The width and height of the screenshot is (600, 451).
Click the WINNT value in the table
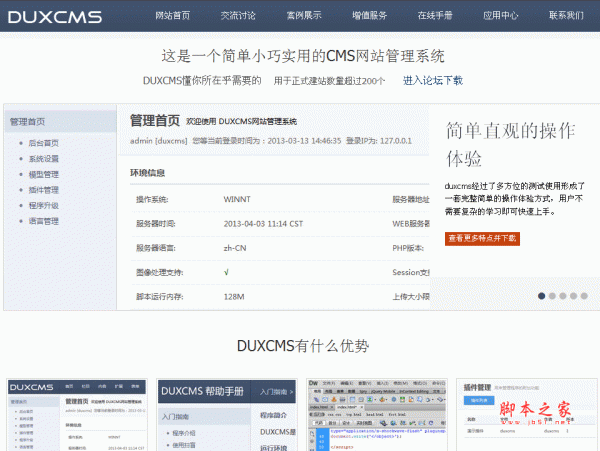[x=237, y=199]
